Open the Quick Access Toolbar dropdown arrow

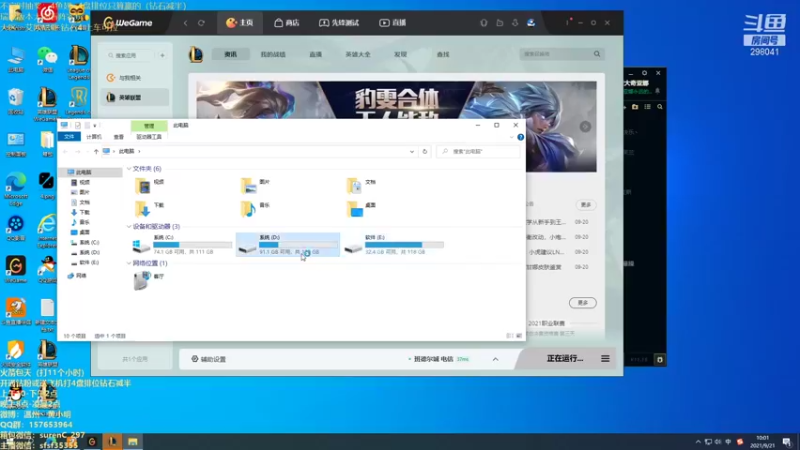[x=95, y=126]
